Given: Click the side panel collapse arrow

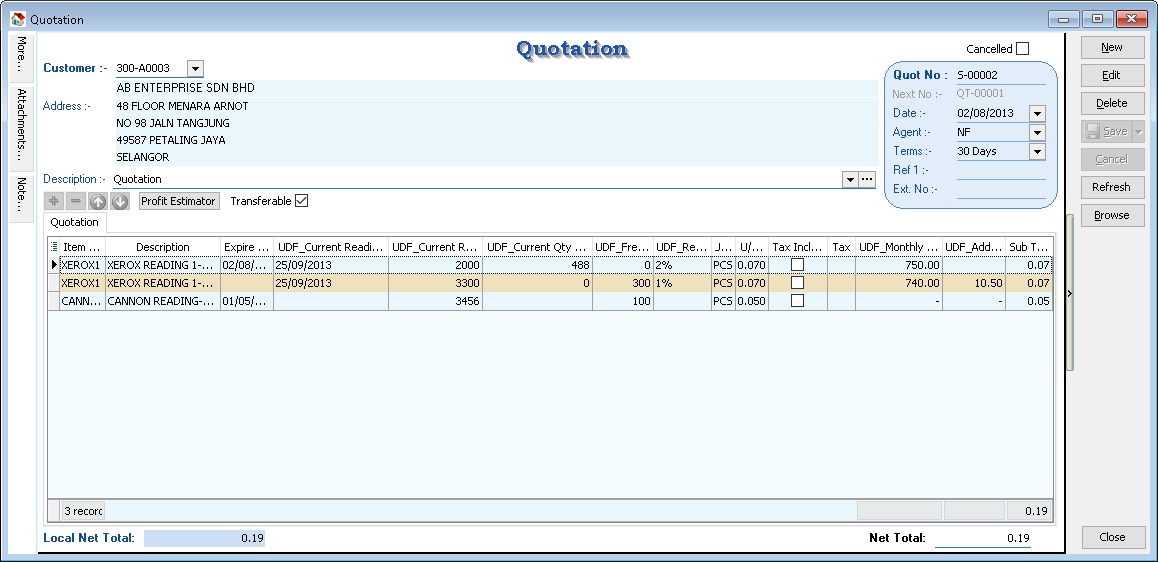Looking at the screenshot, I should (1071, 293).
